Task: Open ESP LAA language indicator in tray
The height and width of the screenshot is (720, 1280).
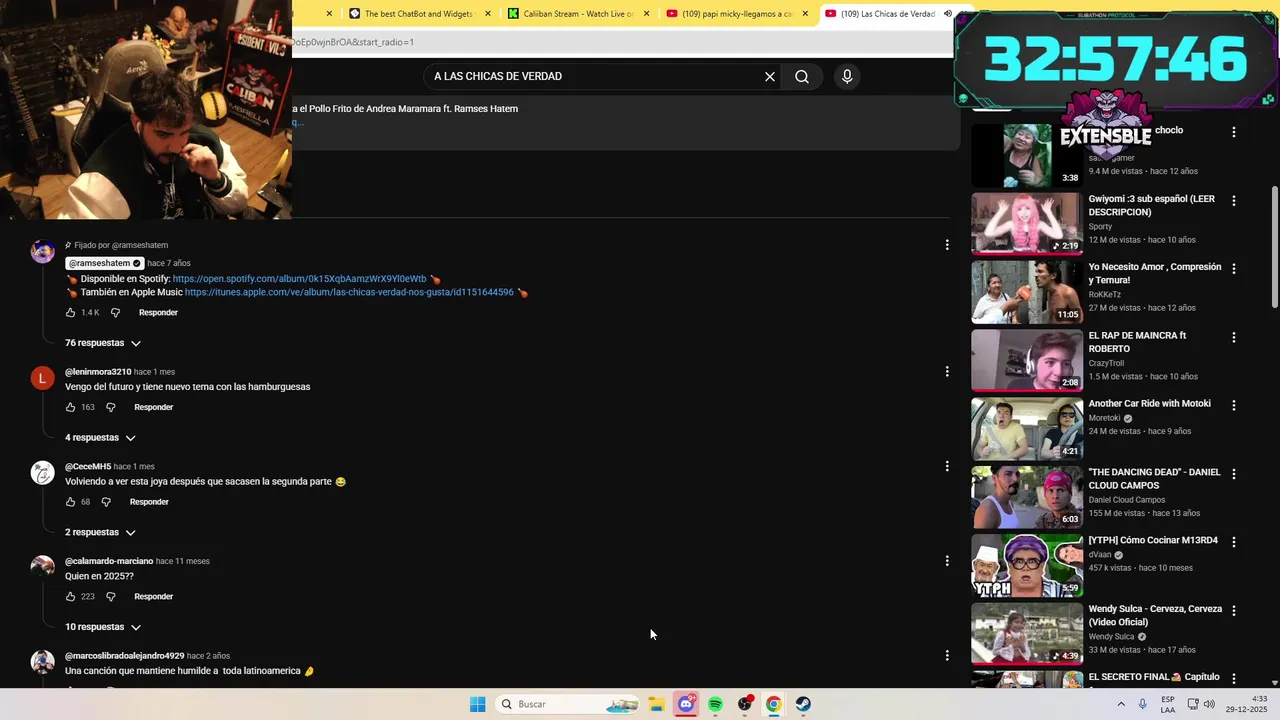Action: 1168,704
